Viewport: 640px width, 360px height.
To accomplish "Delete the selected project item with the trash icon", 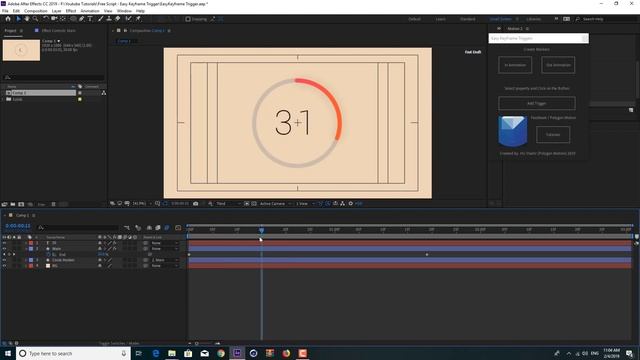I will [x=53, y=204].
